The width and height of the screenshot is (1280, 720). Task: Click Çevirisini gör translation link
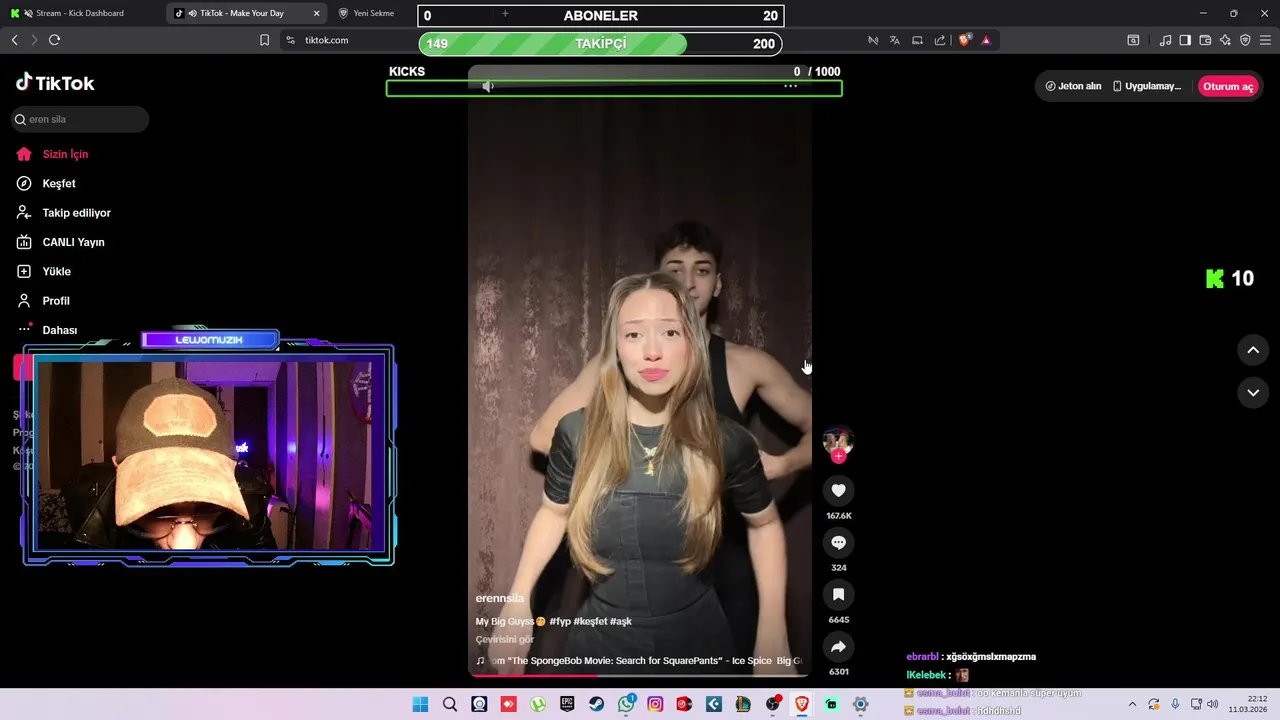[504, 639]
